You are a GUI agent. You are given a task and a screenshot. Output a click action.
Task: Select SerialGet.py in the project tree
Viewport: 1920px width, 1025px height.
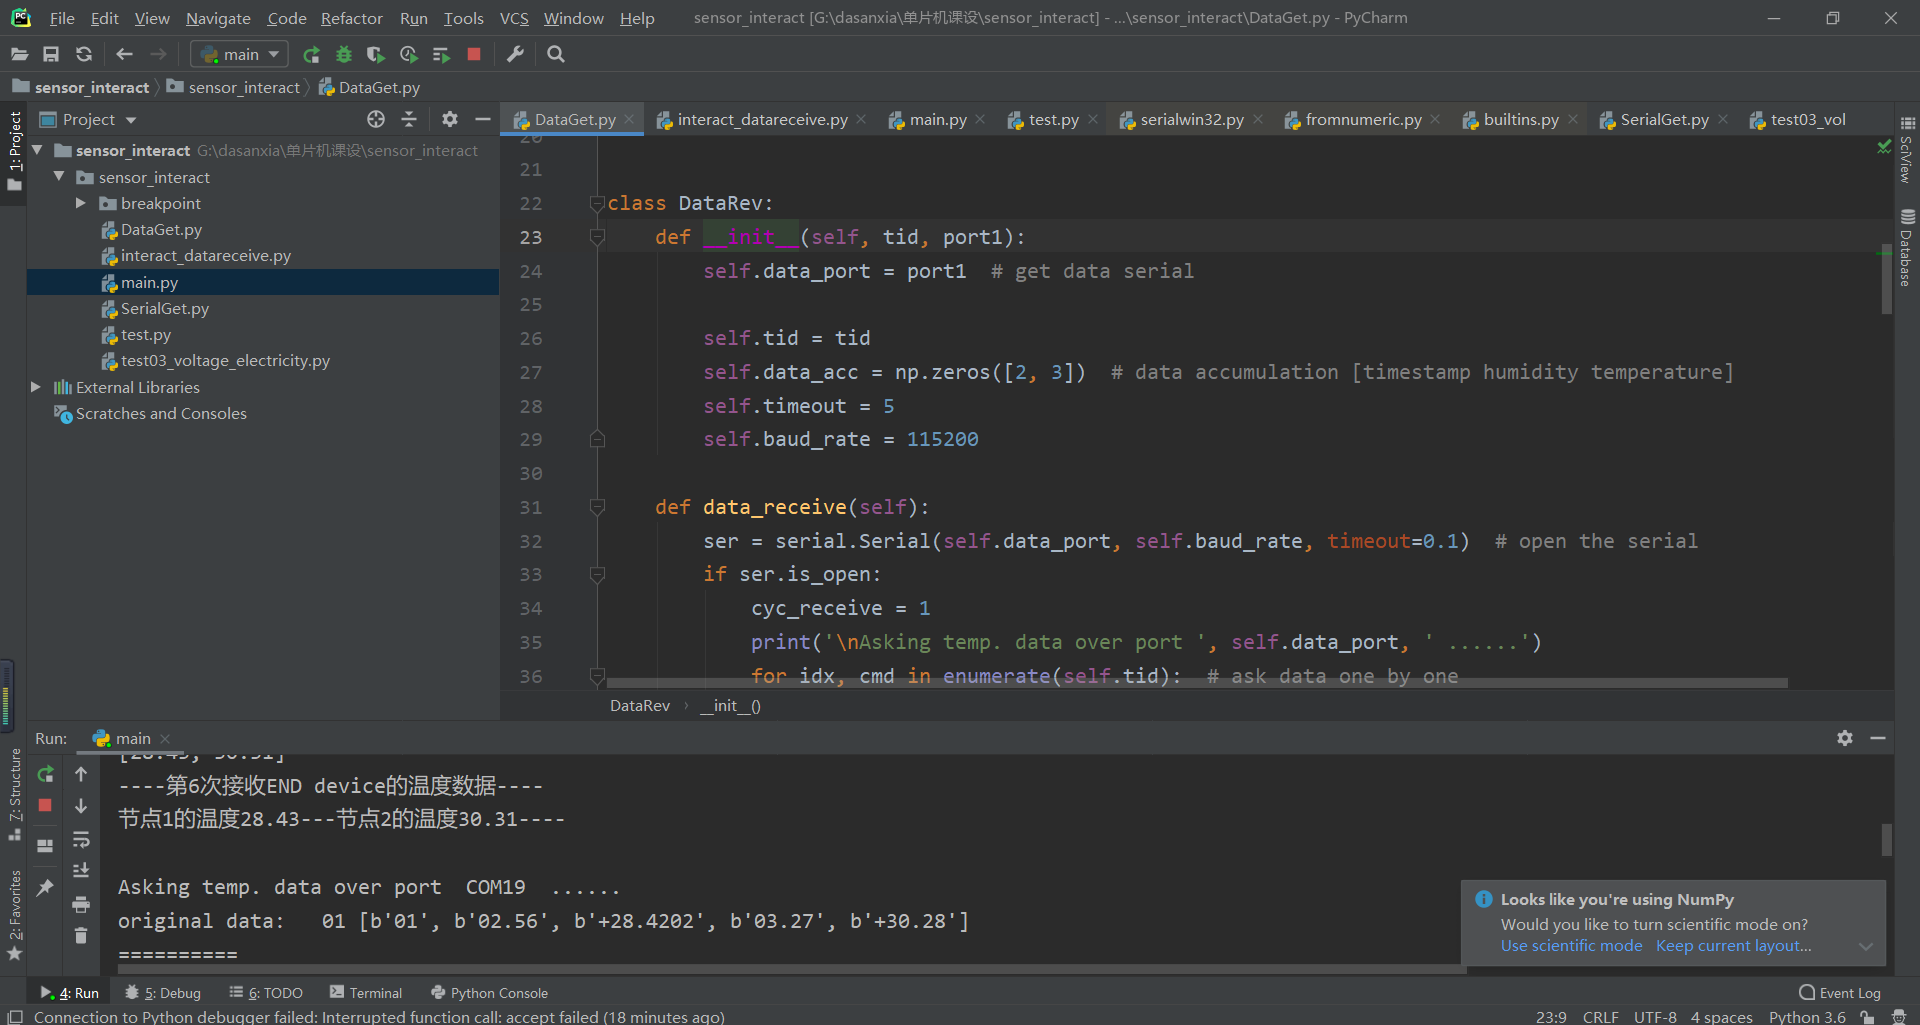tap(165, 309)
